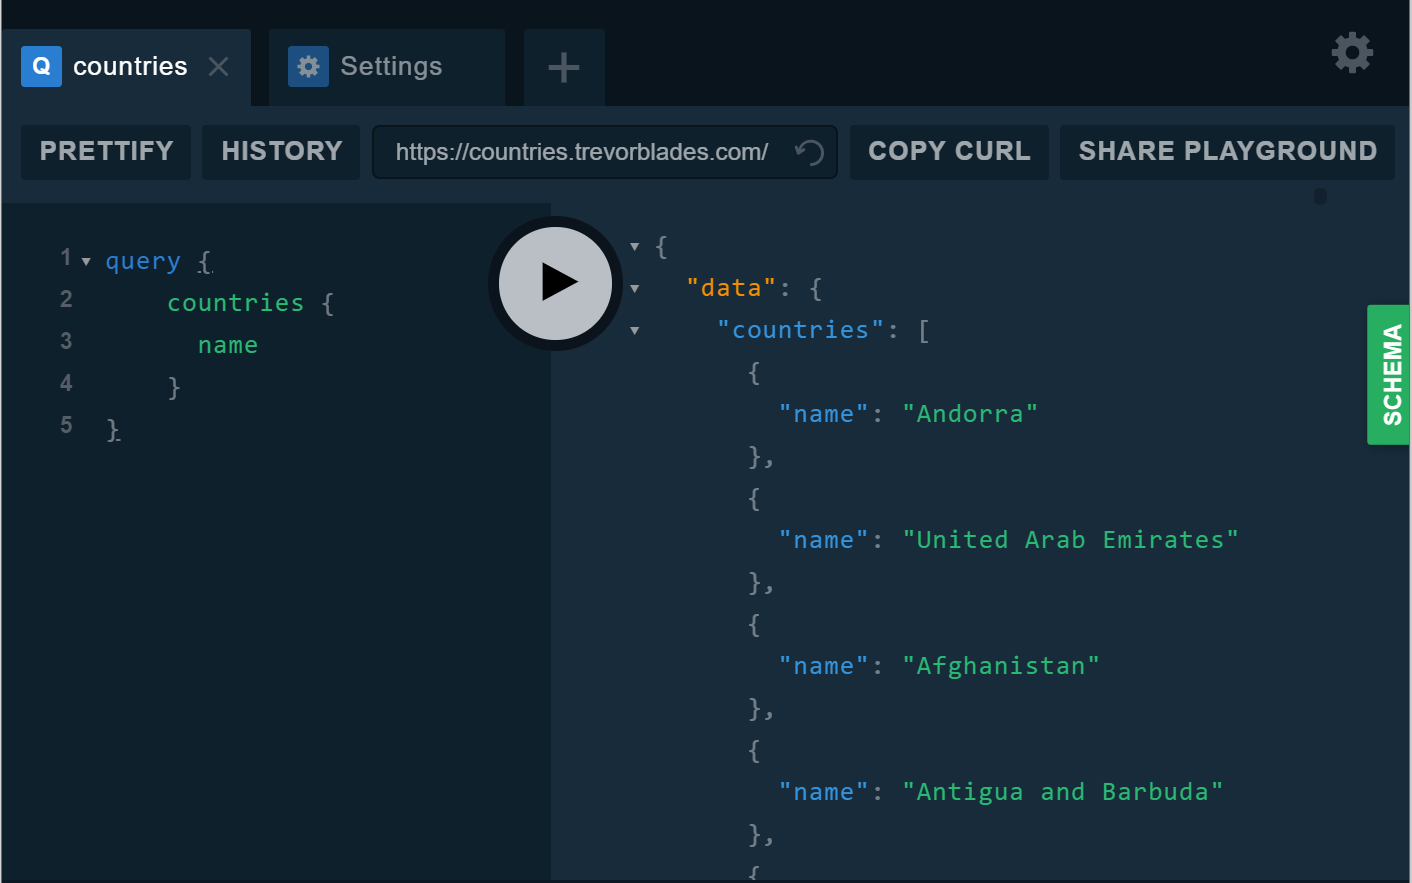Click the name field on line 3
This screenshot has width=1412, height=883.
228,345
